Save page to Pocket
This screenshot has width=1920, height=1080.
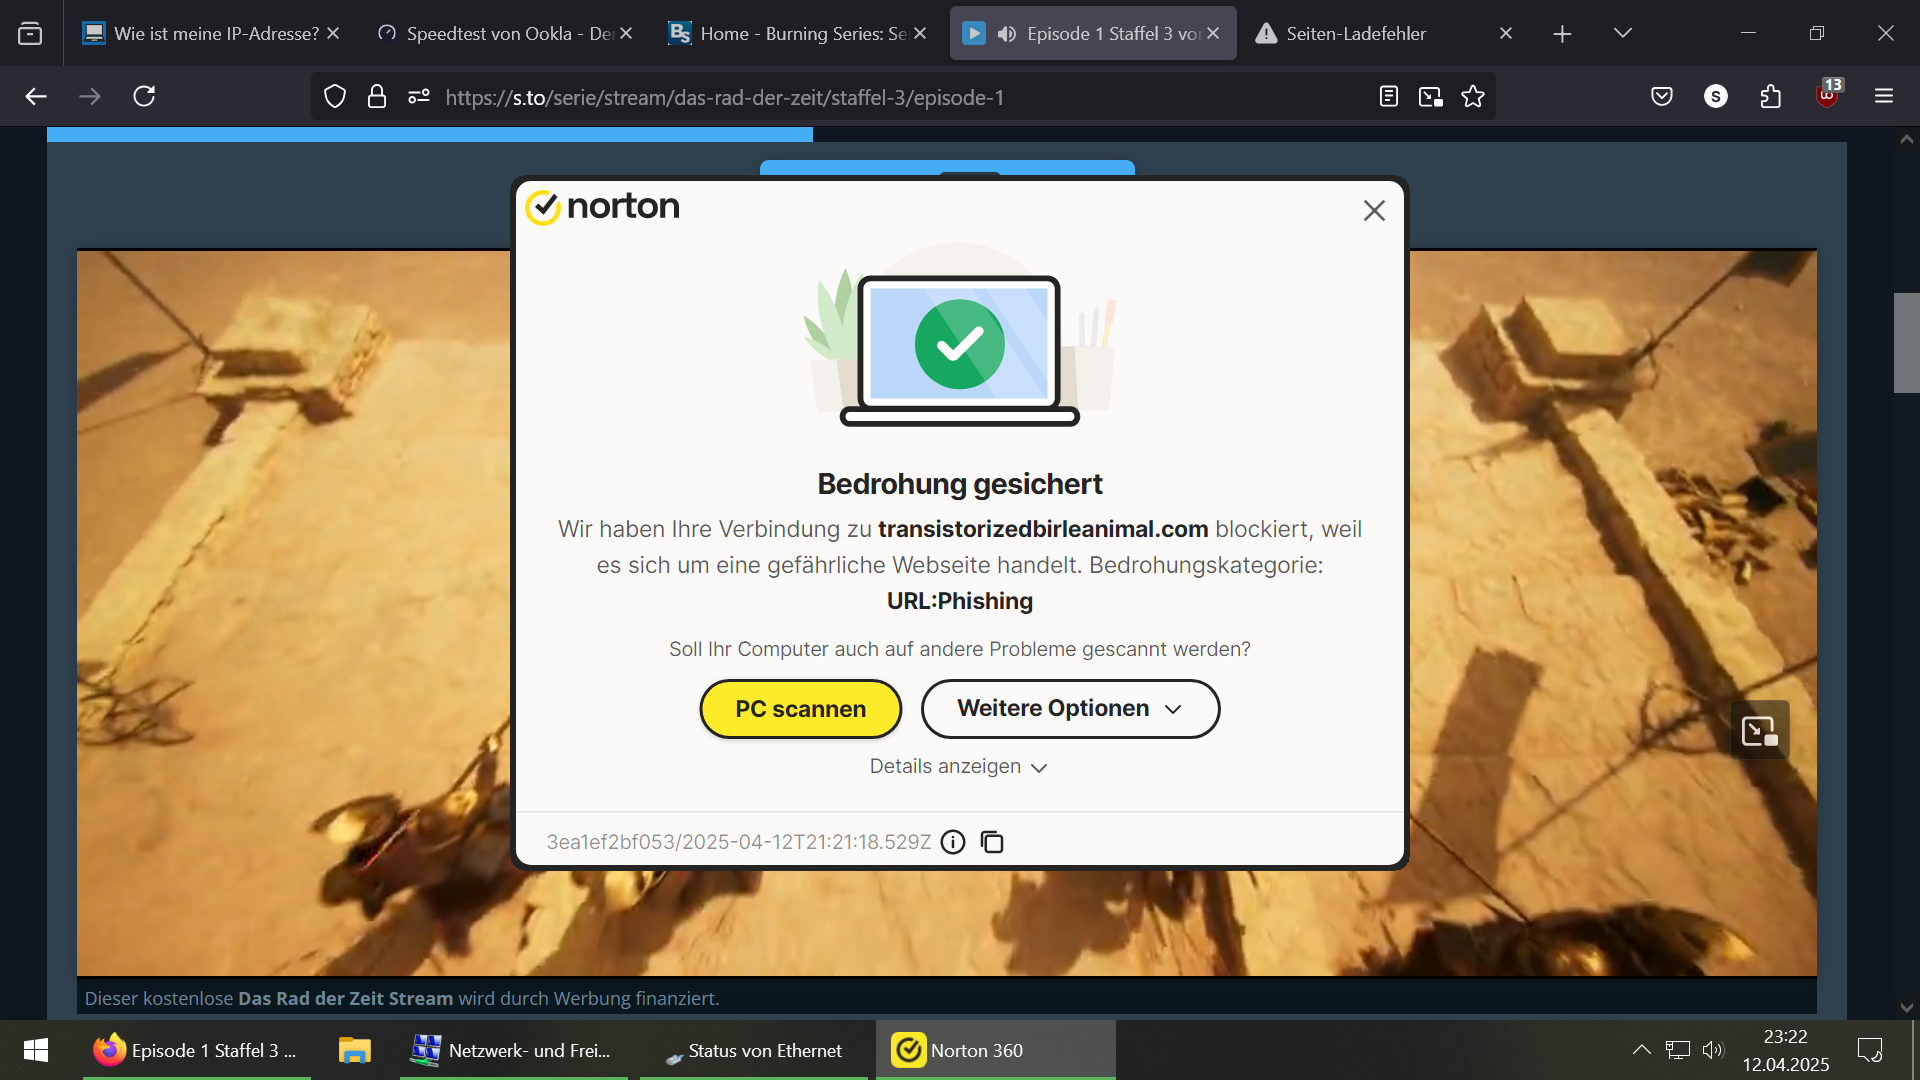(x=1662, y=97)
